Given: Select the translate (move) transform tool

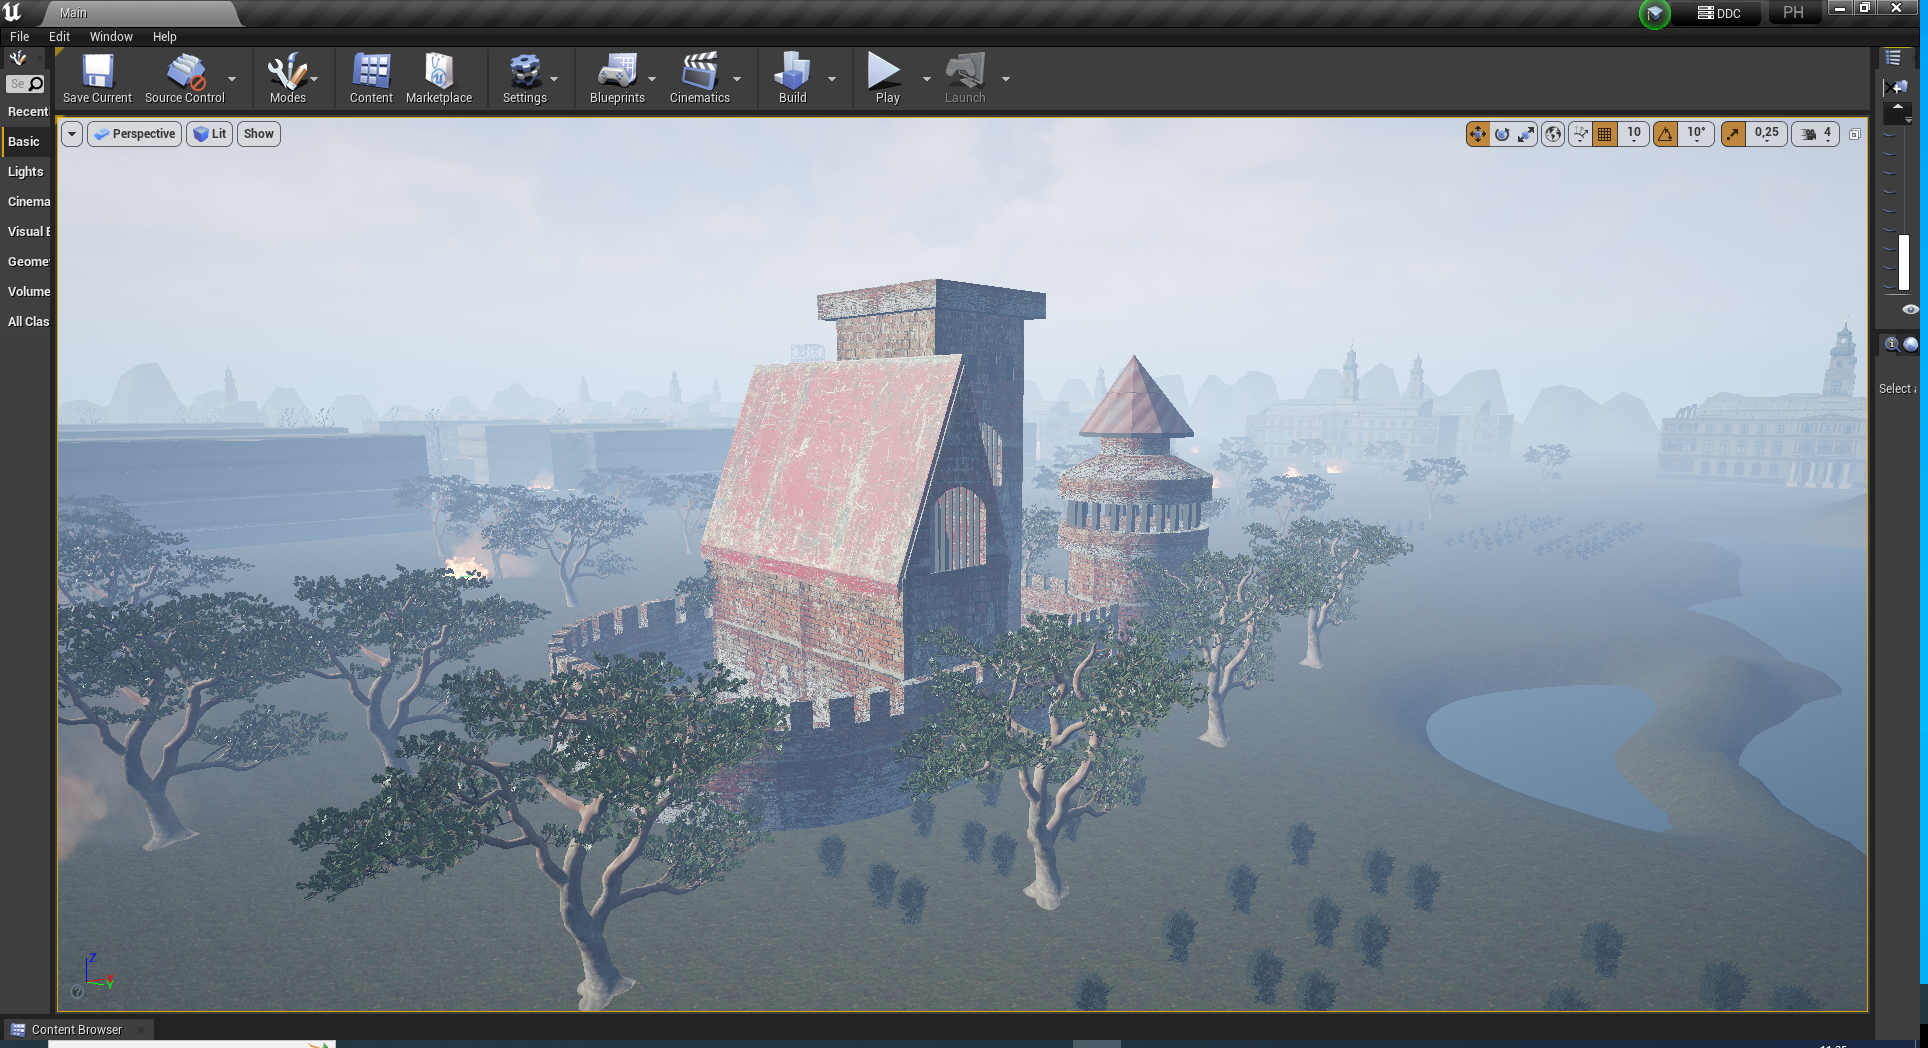Looking at the screenshot, I should [1477, 134].
